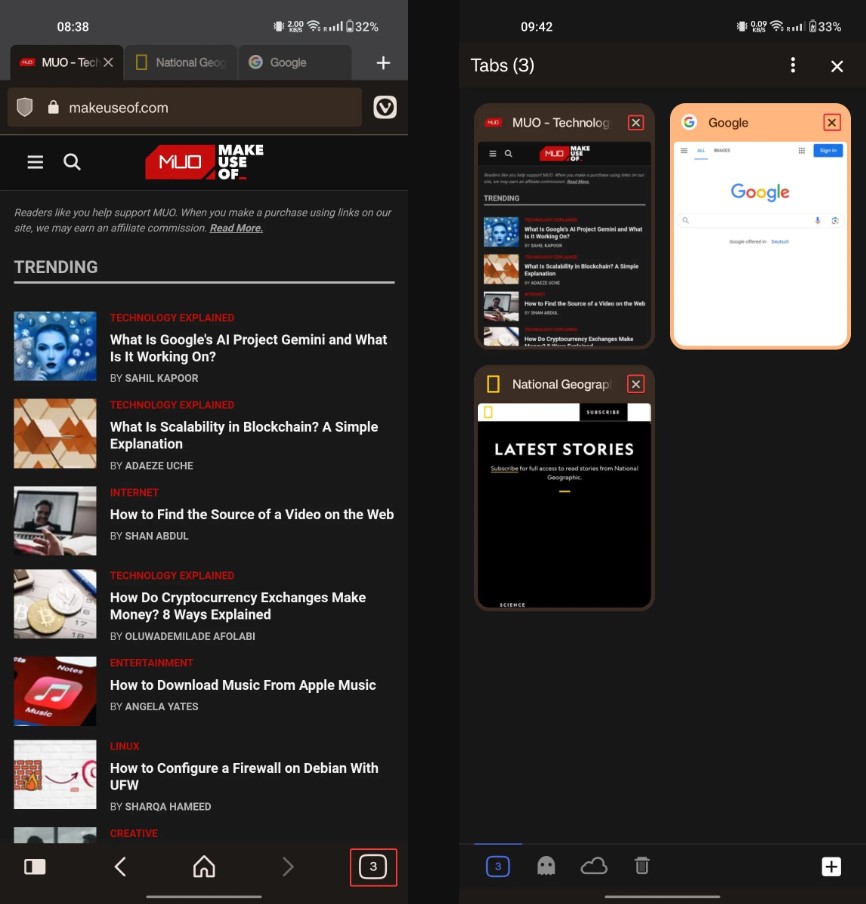Screen dimensions: 866x904
Task: Open the Vivaldi side panel
Action: click(x=34, y=866)
